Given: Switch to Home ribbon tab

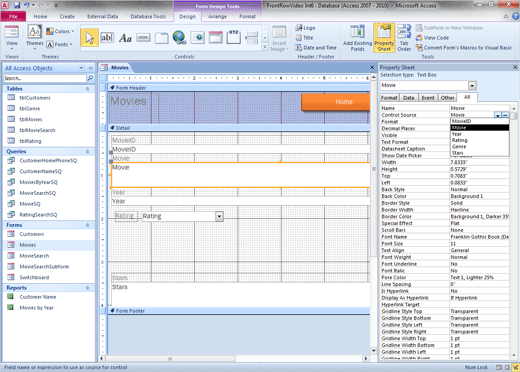Looking at the screenshot, I should click(40, 16).
